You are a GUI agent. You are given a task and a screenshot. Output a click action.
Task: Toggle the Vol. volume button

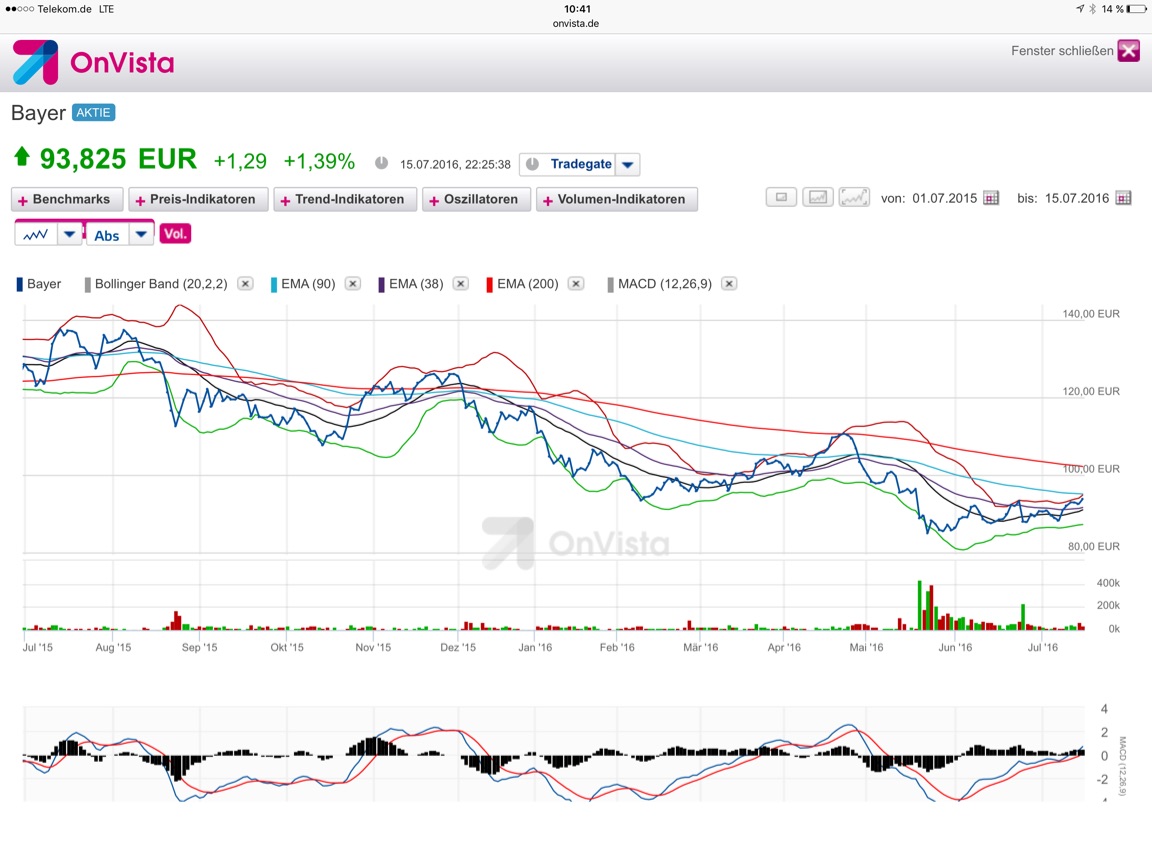pyautogui.click(x=175, y=234)
